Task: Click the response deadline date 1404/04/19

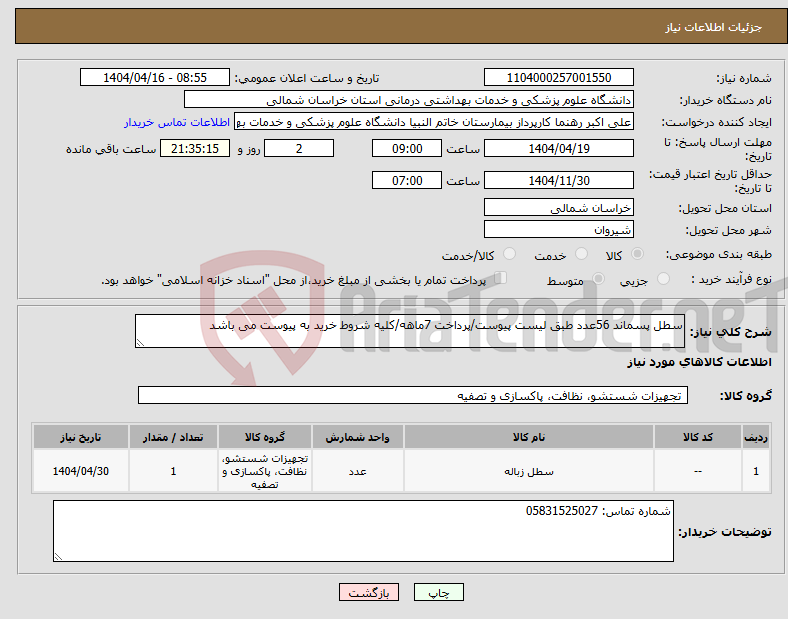Action: 559,149
